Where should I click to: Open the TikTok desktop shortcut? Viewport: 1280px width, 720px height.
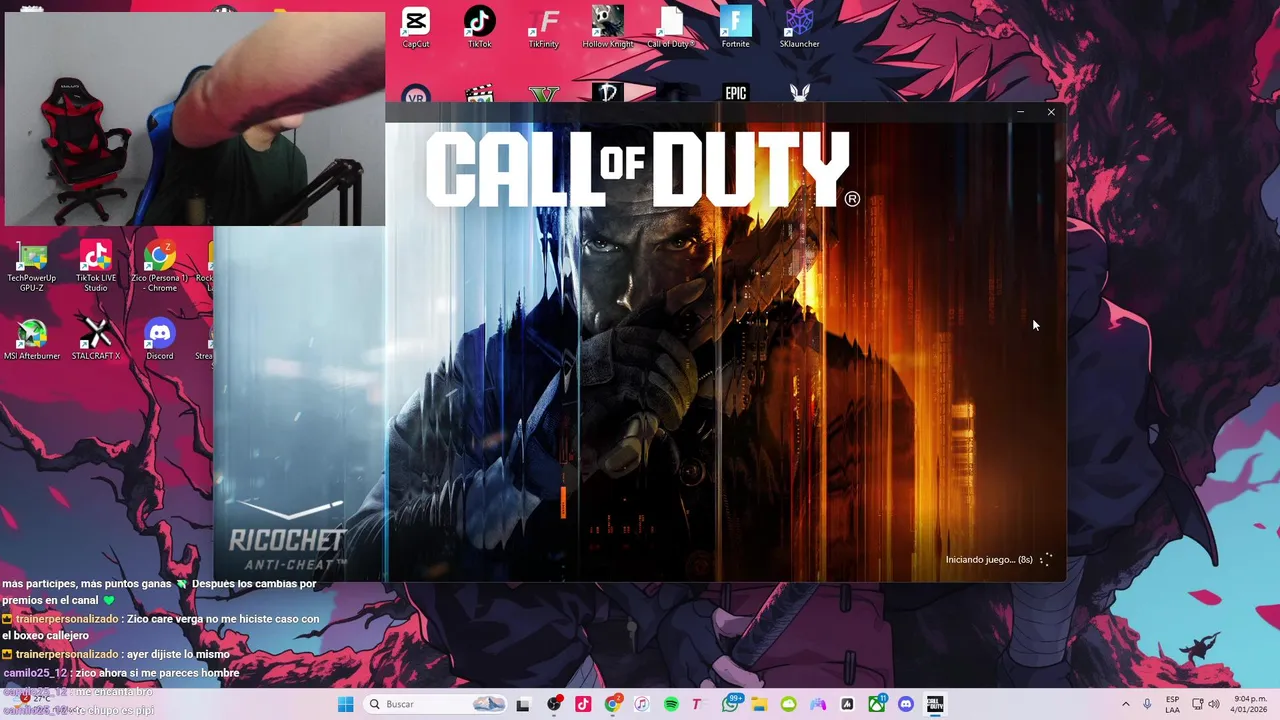tap(480, 27)
